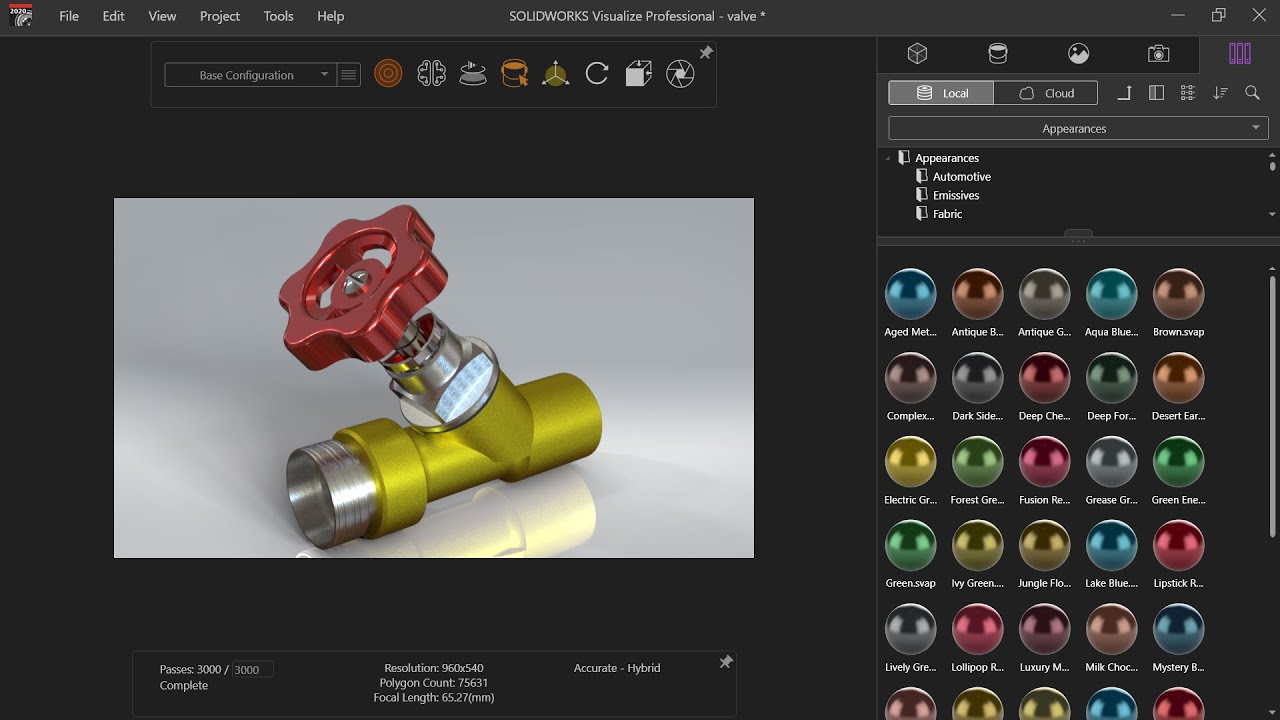The width and height of the screenshot is (1280, 720).
Task: Select the Grease Gr... appearance
Action: pyautogui.click(x=1111, y=471)
